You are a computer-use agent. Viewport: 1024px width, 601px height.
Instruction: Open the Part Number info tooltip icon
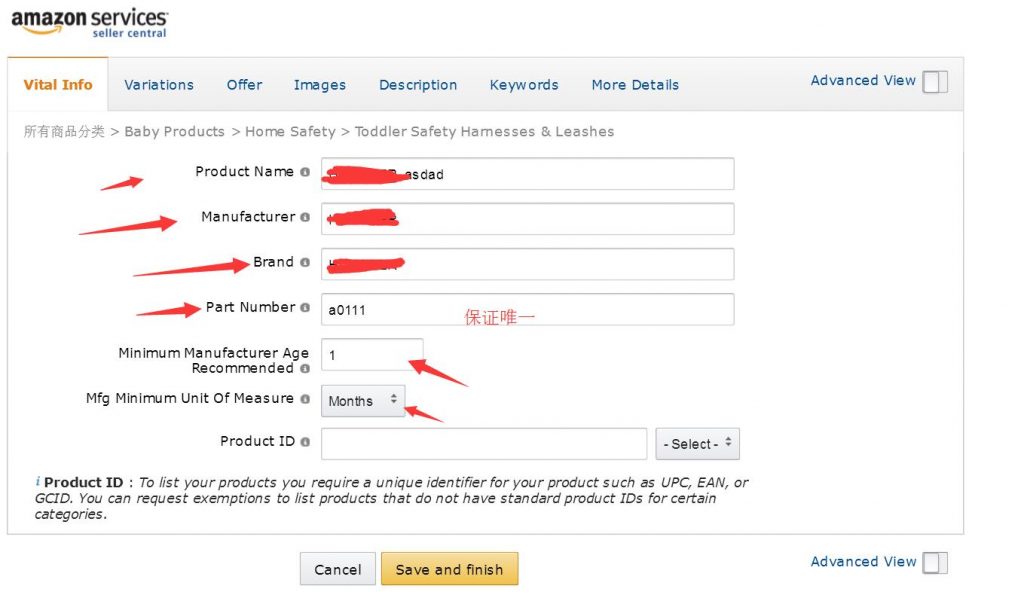coord(305,307)
